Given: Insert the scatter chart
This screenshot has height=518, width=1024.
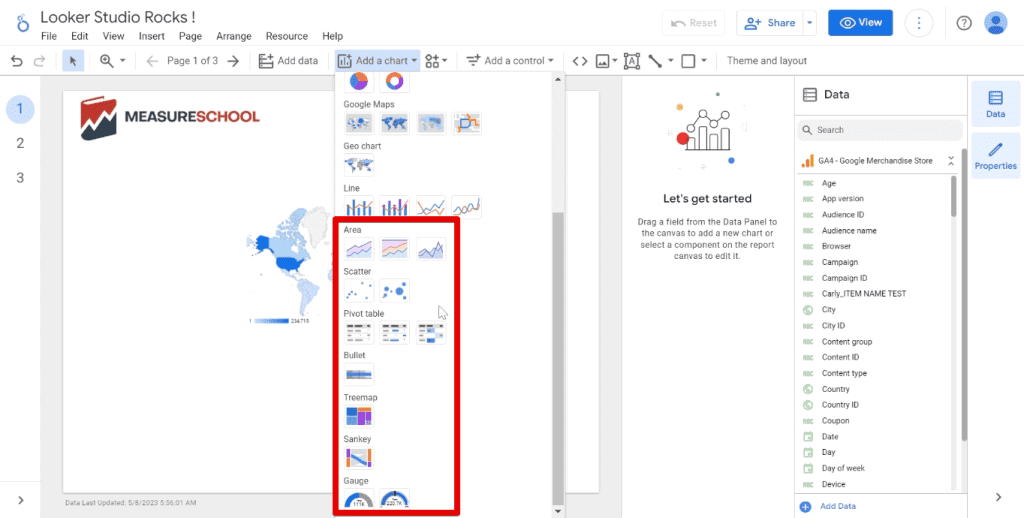Looking at the screenshot, I should pos(359,291).
